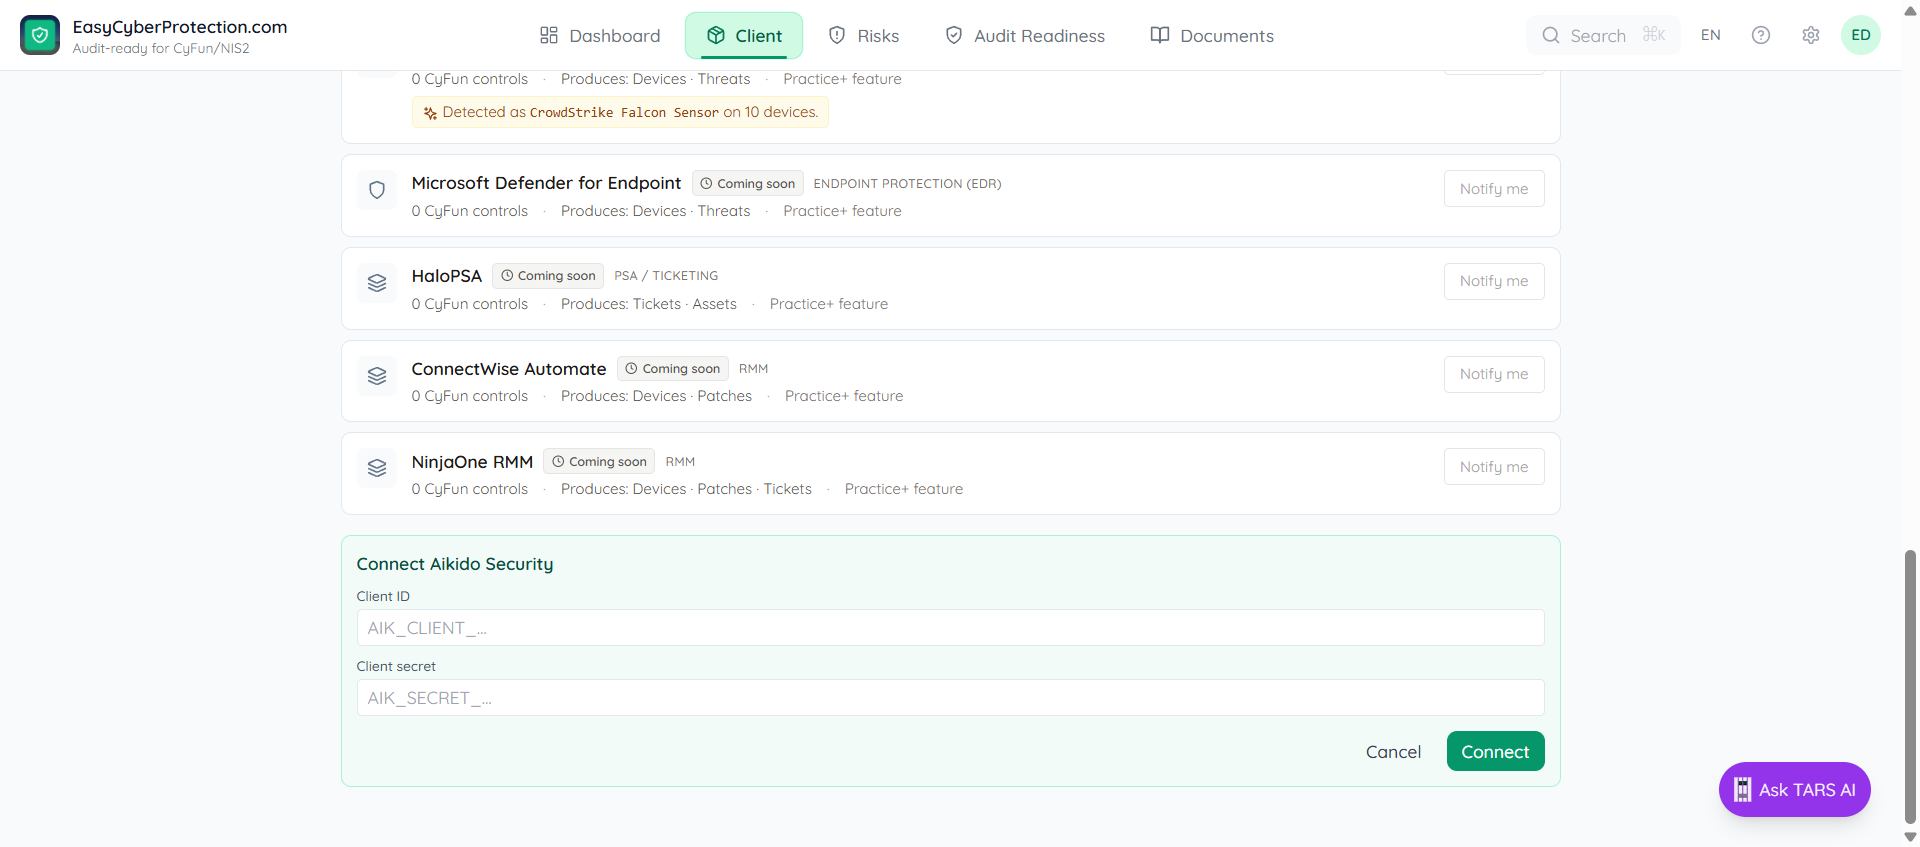The width and height of the screenshot is (1920, 847).
Task: Click the ConnectWise Automate integration name
Action: (509, 369)
